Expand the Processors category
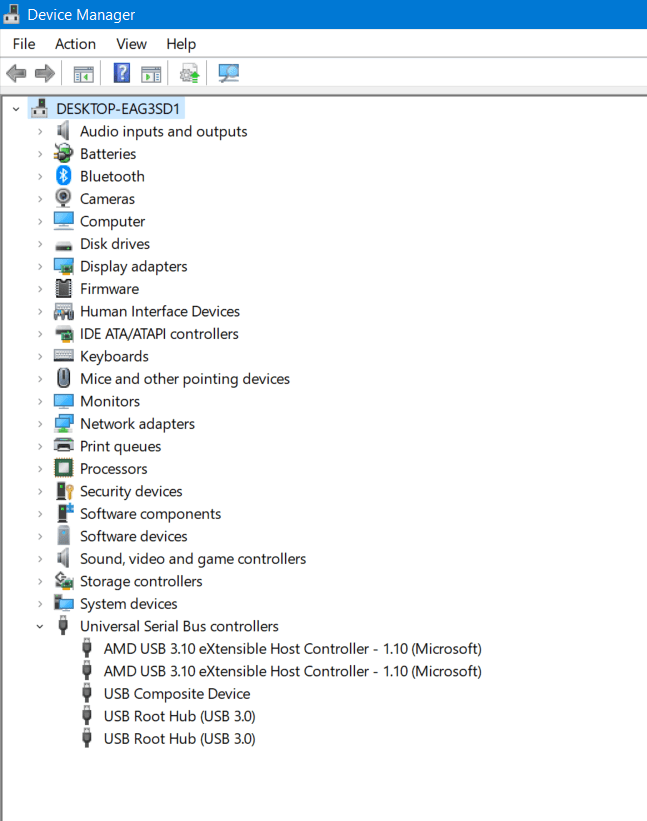 [40, 469]
